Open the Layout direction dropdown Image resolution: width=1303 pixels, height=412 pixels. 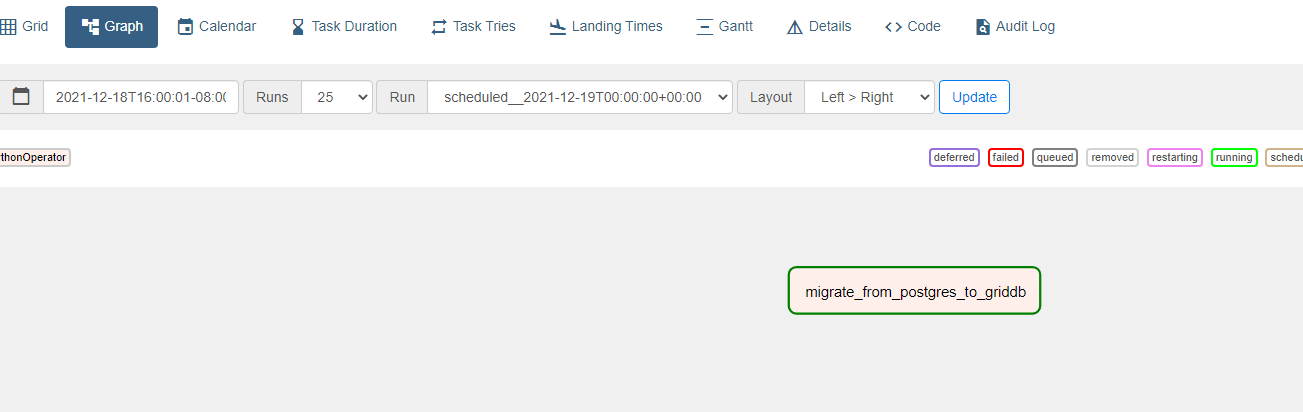[869, 97]
